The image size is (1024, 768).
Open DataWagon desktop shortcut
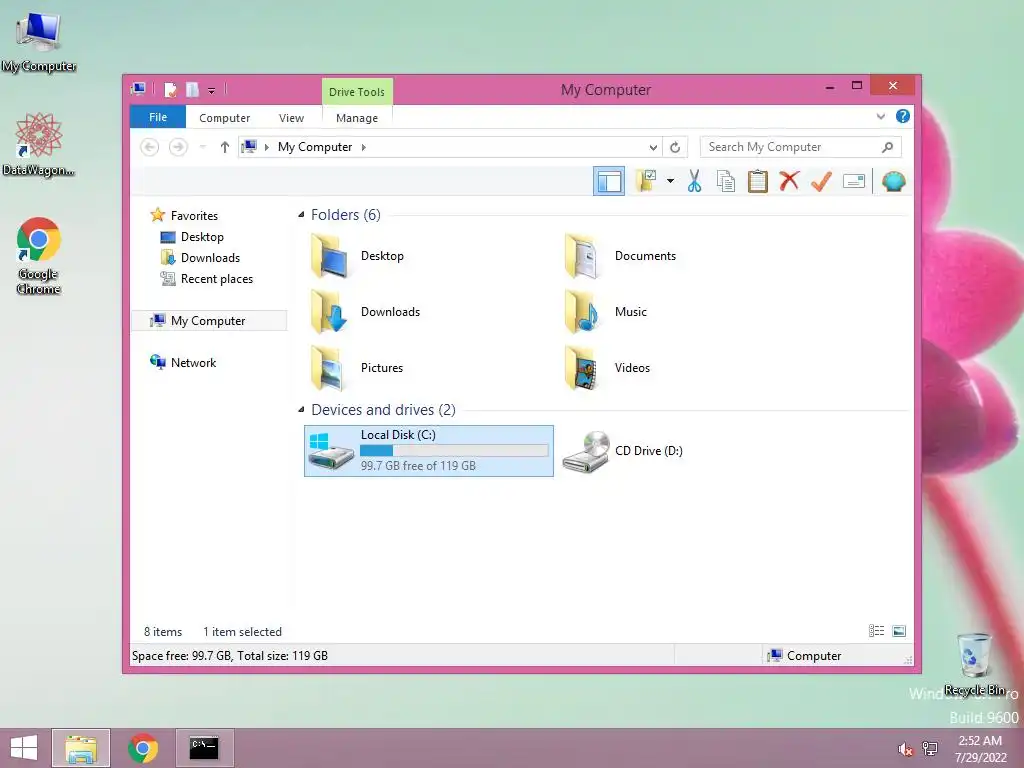[x=39, y=144]
